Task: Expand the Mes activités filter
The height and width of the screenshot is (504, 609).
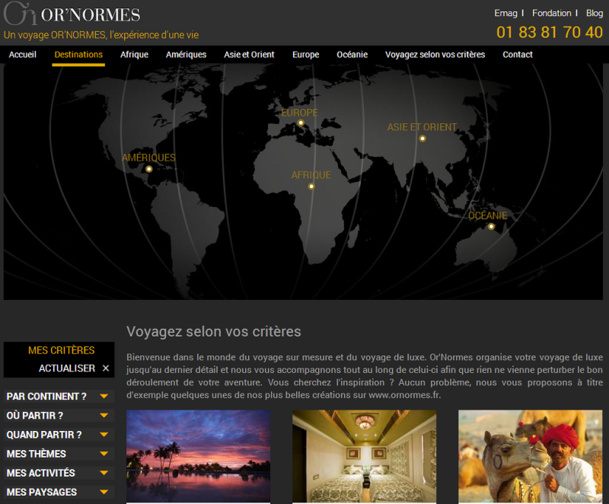Action: (x=104, y=473)
